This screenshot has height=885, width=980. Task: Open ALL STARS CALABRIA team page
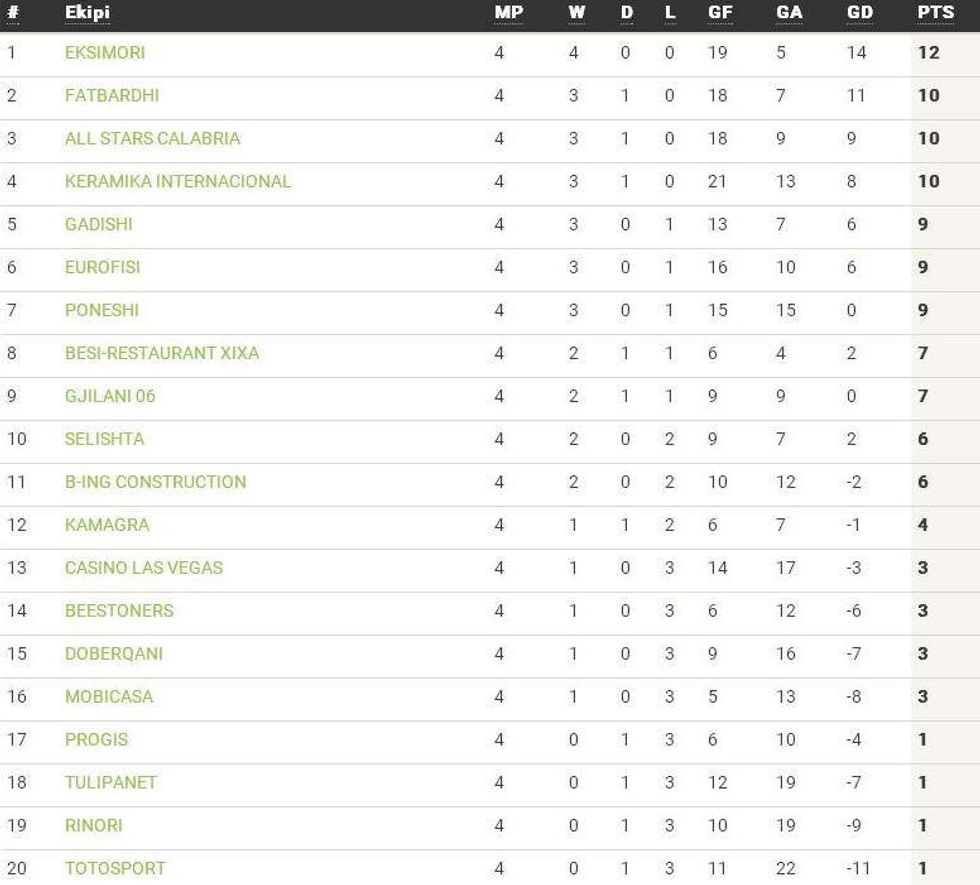point(152,138)
